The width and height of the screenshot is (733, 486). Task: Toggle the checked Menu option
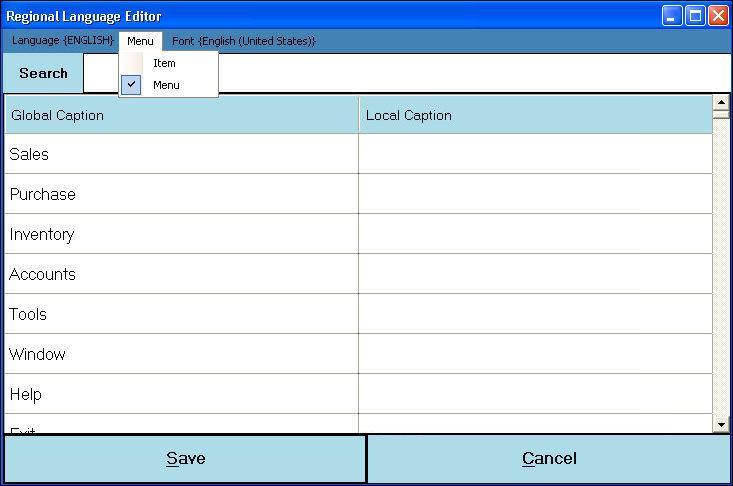click(x=166, y=85)
